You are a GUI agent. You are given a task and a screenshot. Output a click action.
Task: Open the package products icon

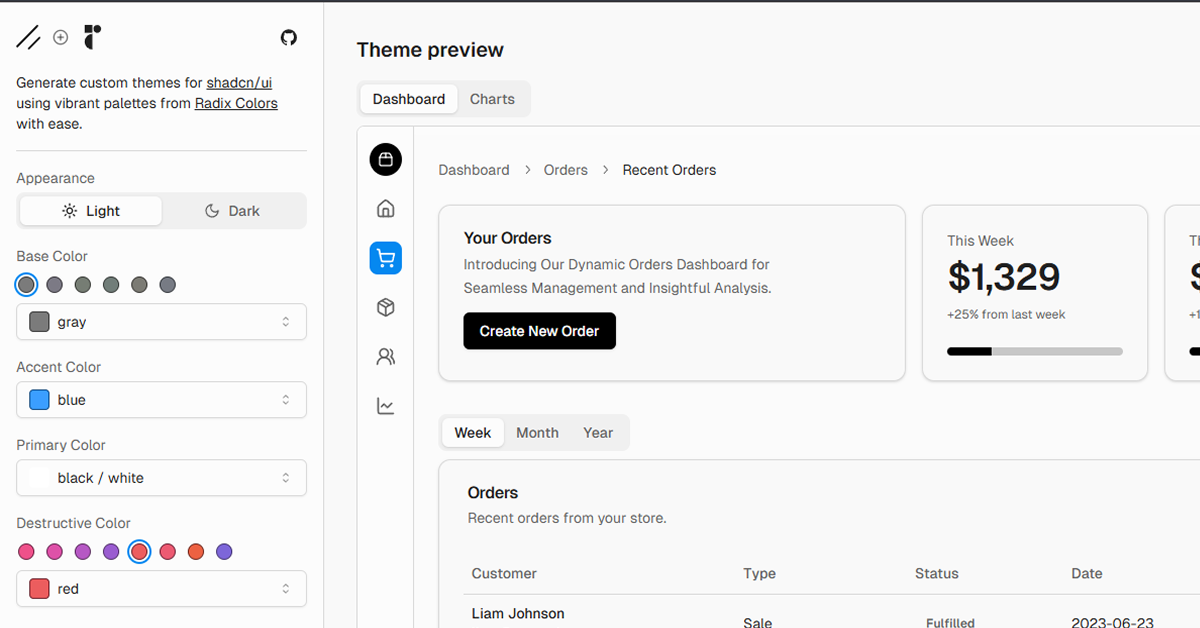pyautogui.click(x=385, y=308)
